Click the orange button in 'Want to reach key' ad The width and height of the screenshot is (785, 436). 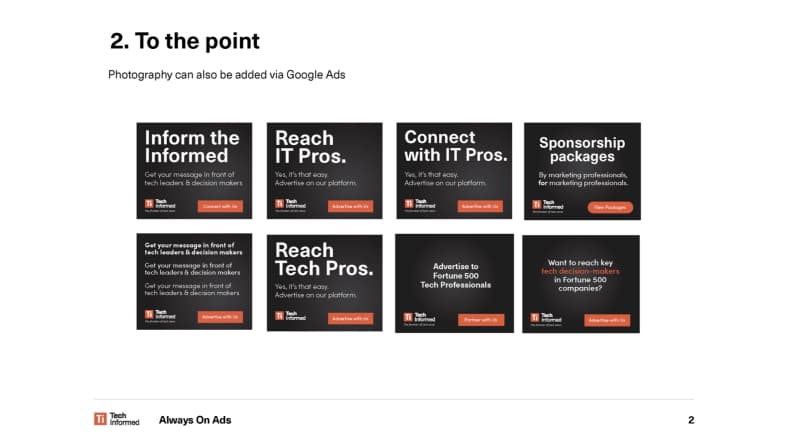(607, 320)
